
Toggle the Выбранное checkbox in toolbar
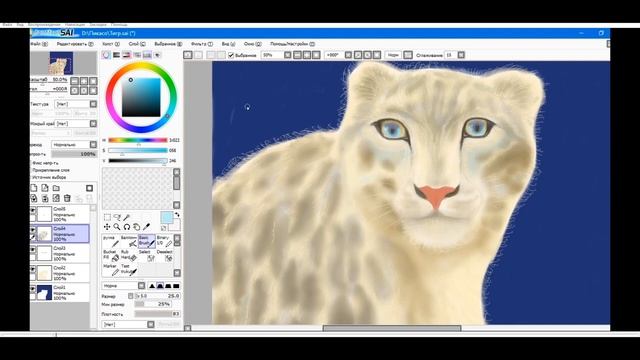pos(231,55)
